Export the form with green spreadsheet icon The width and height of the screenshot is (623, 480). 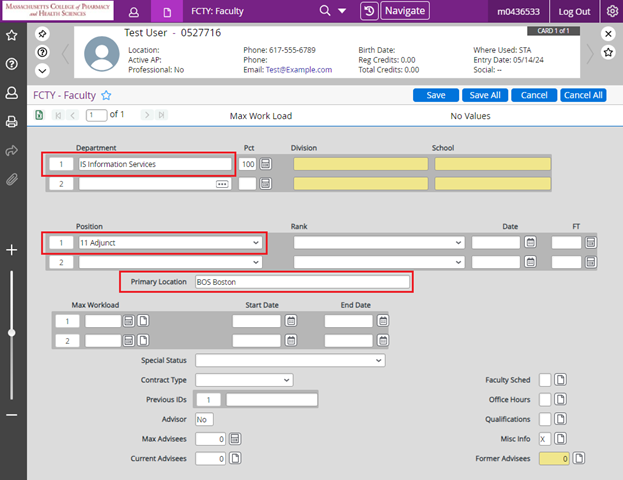tap(40, 115)
